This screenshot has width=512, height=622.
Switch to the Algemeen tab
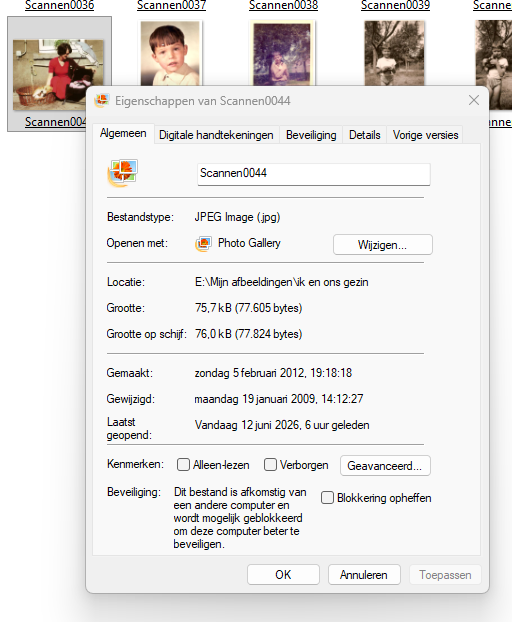123,133
